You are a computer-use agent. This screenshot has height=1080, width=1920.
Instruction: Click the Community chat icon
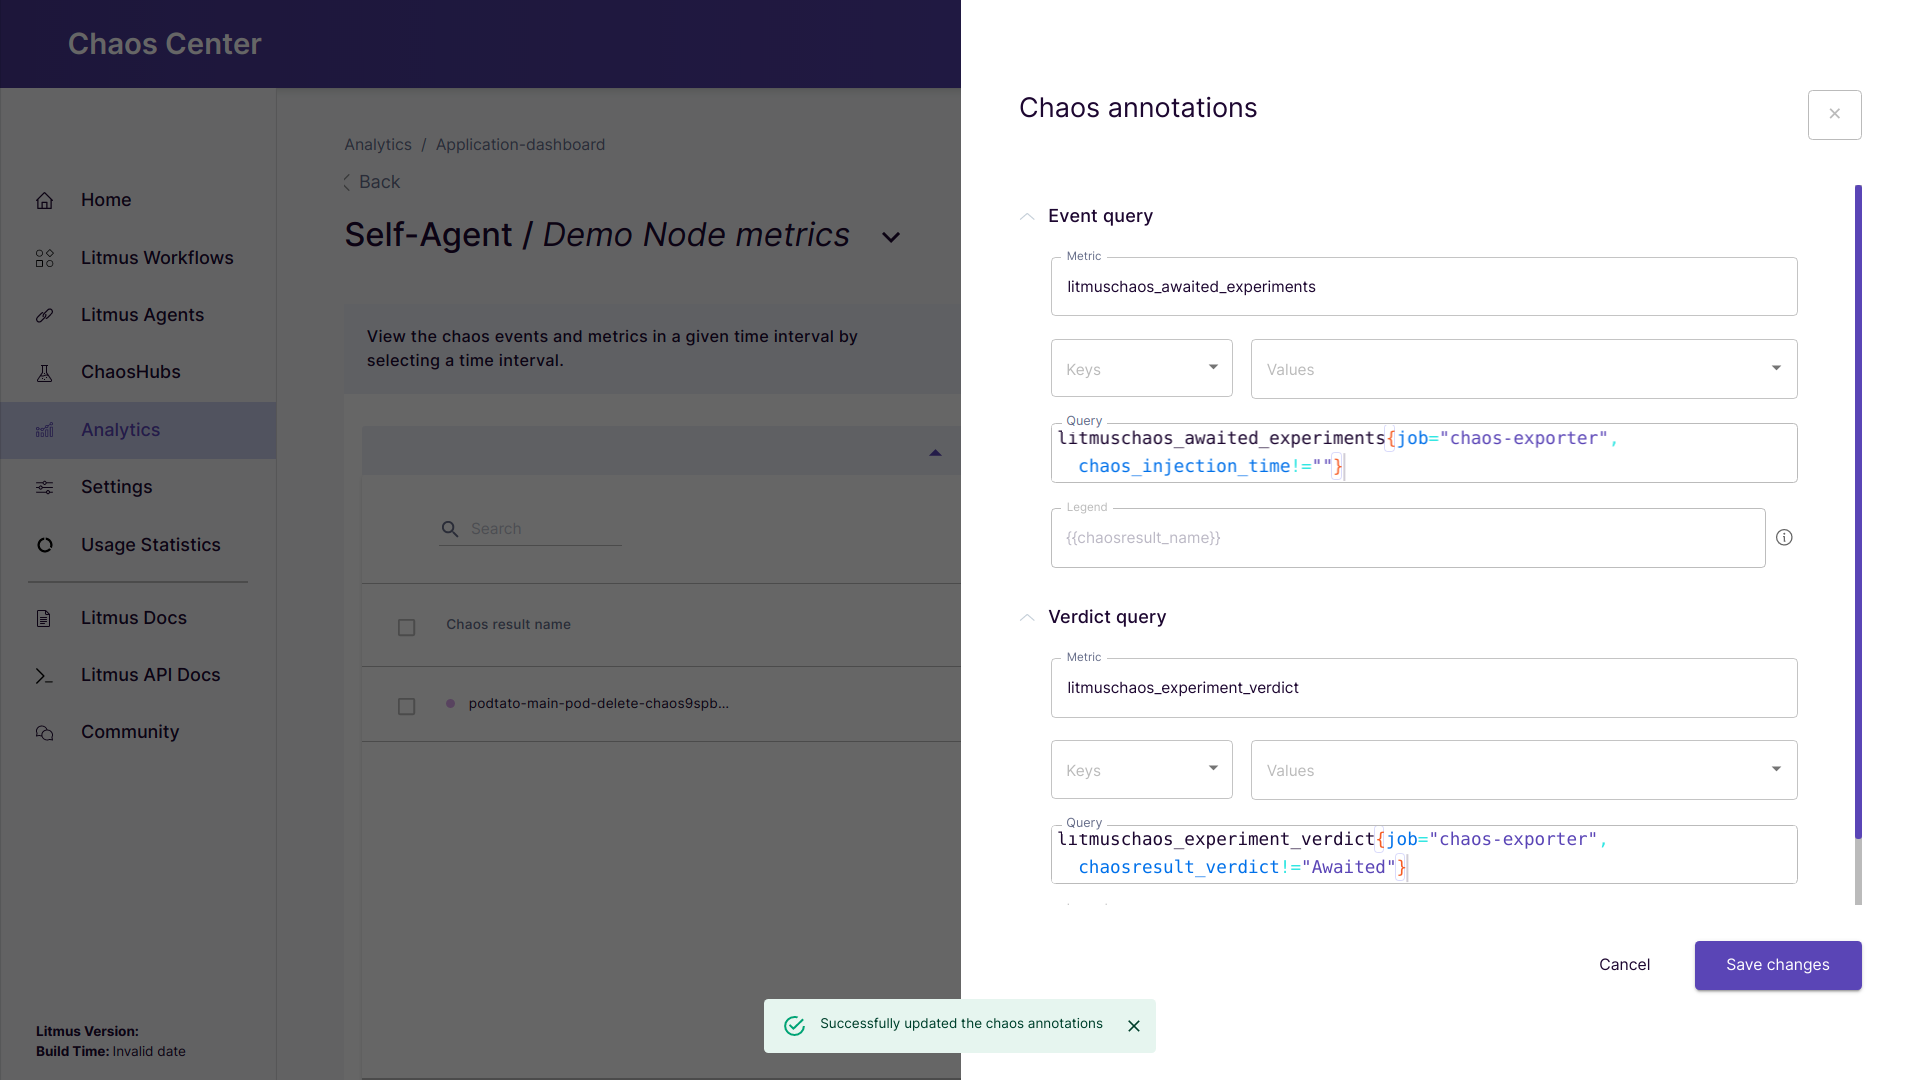tap(45, 733)
